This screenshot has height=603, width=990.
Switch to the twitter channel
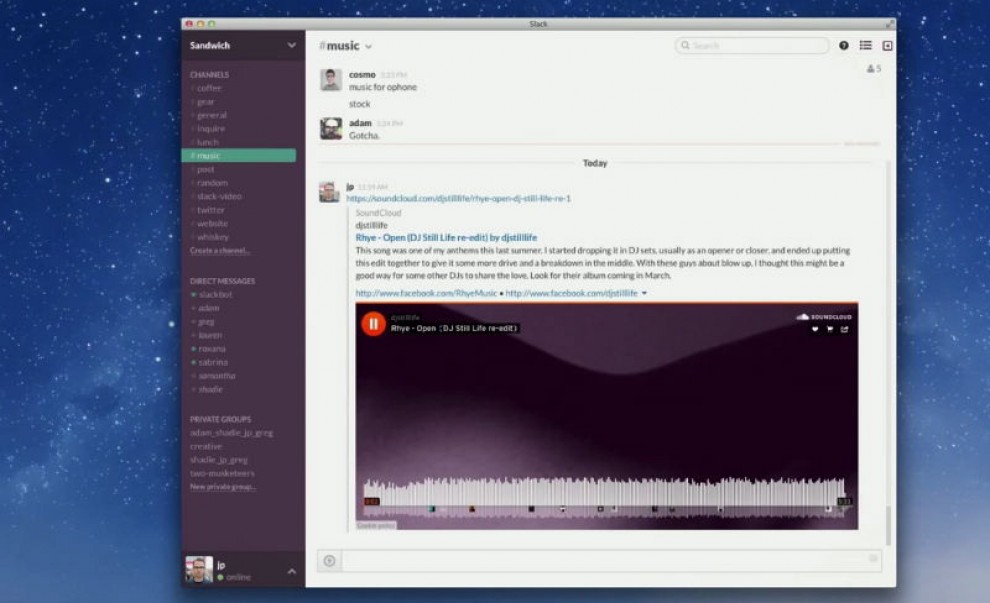[x=210, y=210]
